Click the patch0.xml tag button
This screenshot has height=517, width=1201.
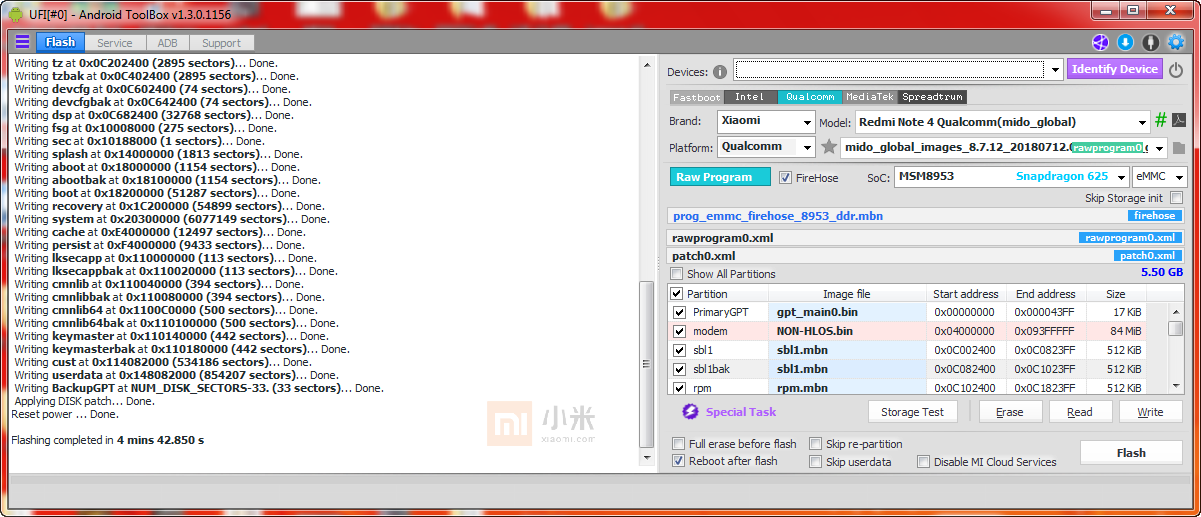tap(1146, 256)
